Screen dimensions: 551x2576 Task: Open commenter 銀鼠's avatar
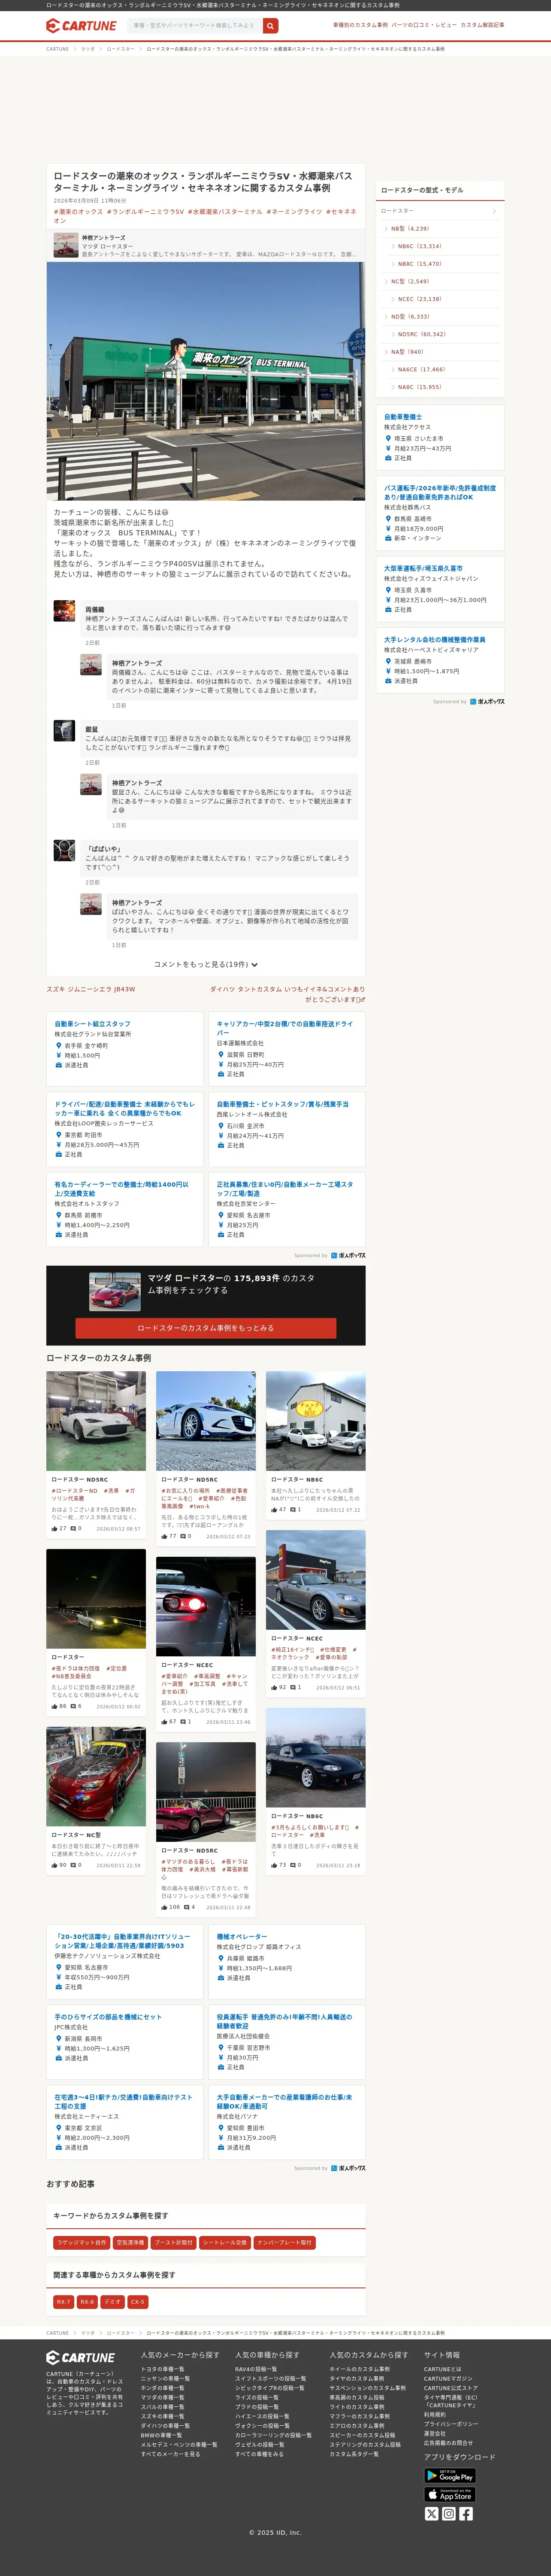(x=64, y=731)
